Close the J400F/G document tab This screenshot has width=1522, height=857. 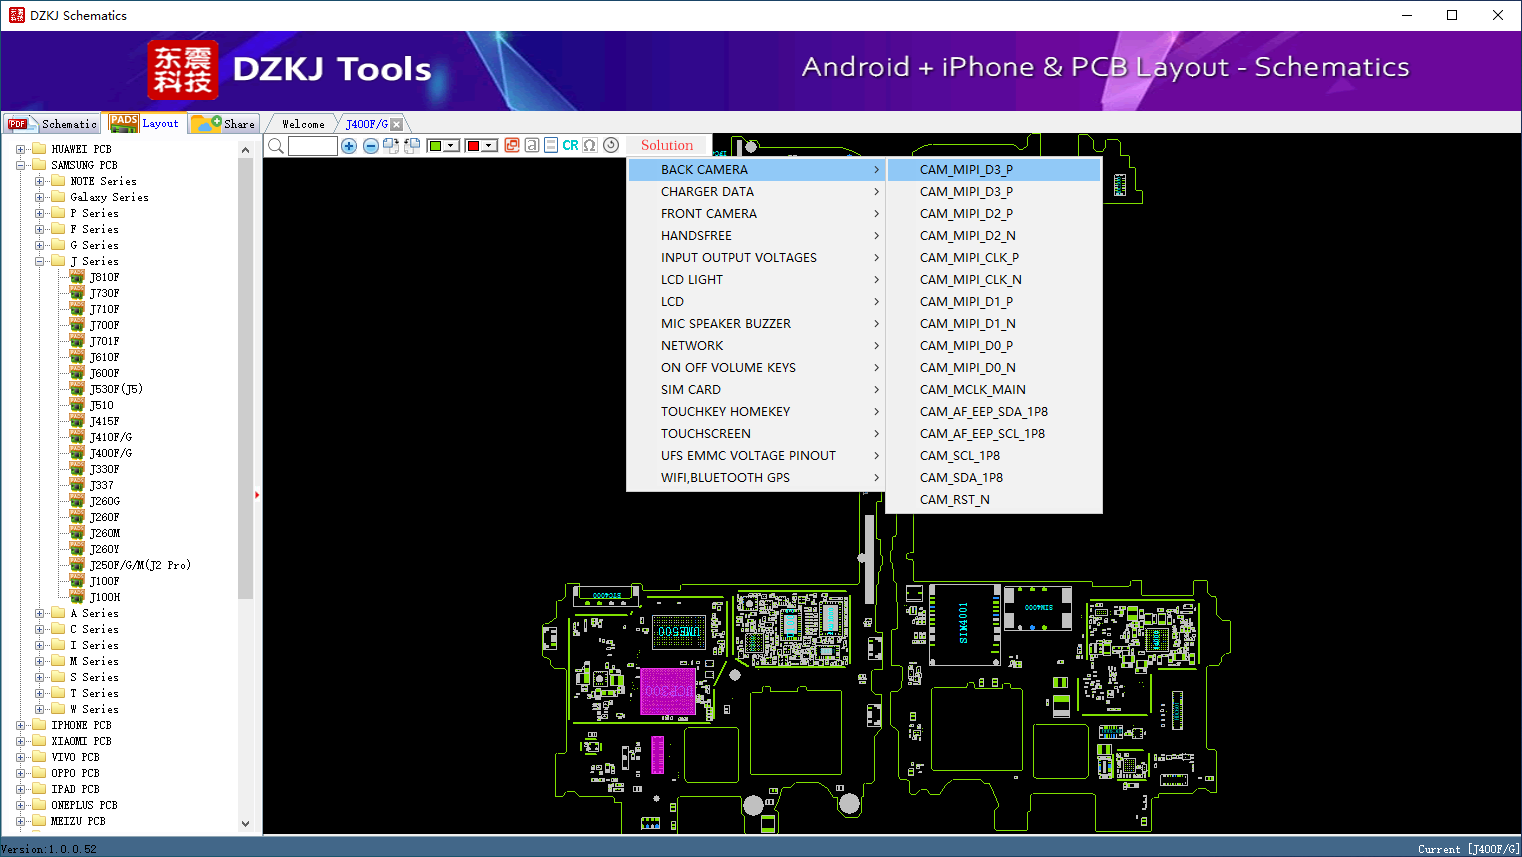click(x=397, y=124)
